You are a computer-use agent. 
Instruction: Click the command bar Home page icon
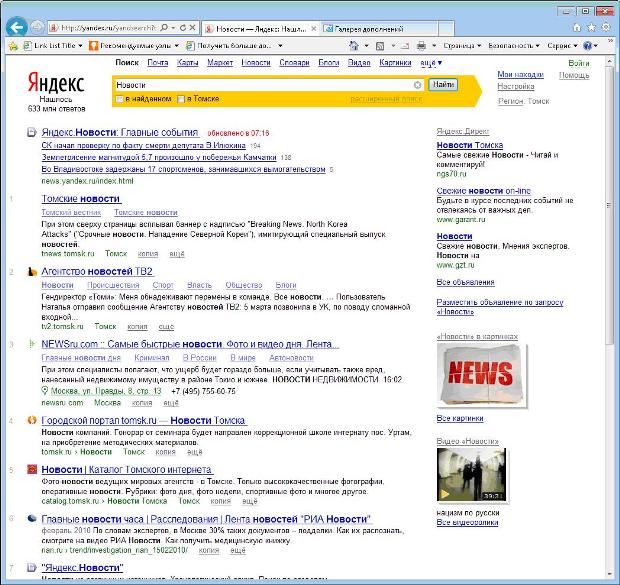[x=354, y=46]
